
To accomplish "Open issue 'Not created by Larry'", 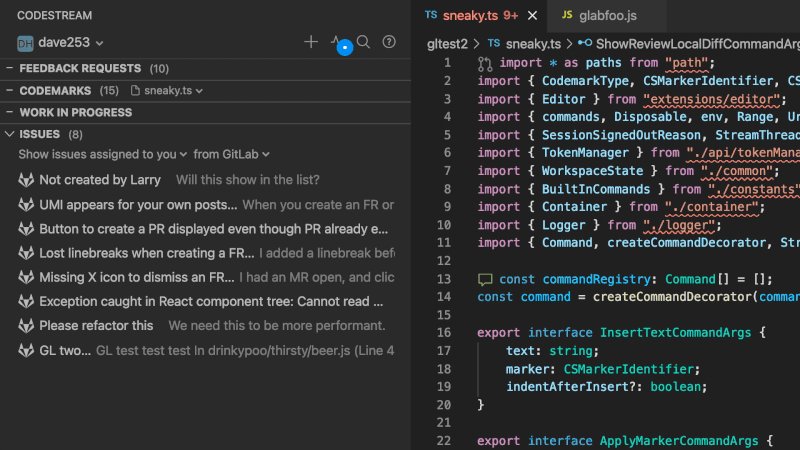I will (x=206, y=180).
